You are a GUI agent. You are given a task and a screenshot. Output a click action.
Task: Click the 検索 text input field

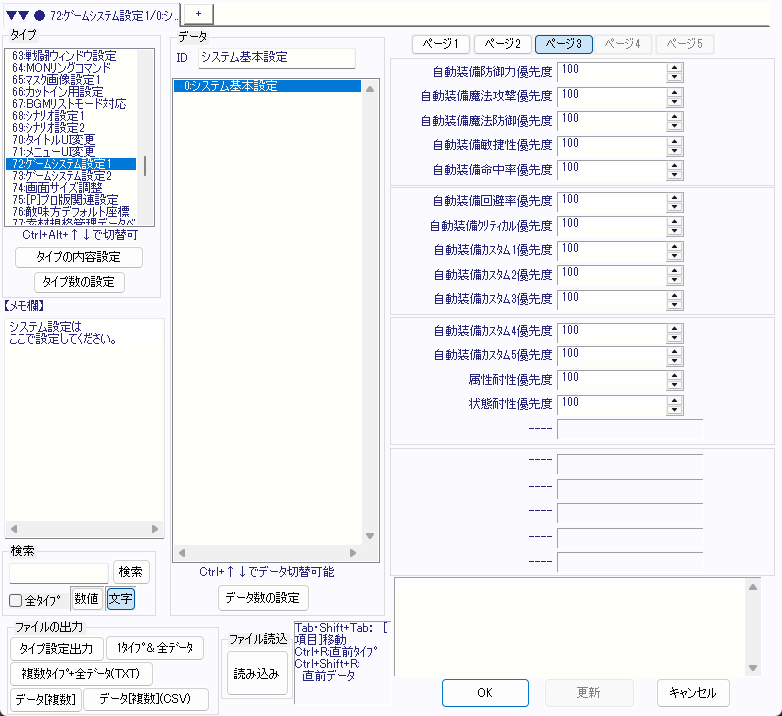pos(59,572)
